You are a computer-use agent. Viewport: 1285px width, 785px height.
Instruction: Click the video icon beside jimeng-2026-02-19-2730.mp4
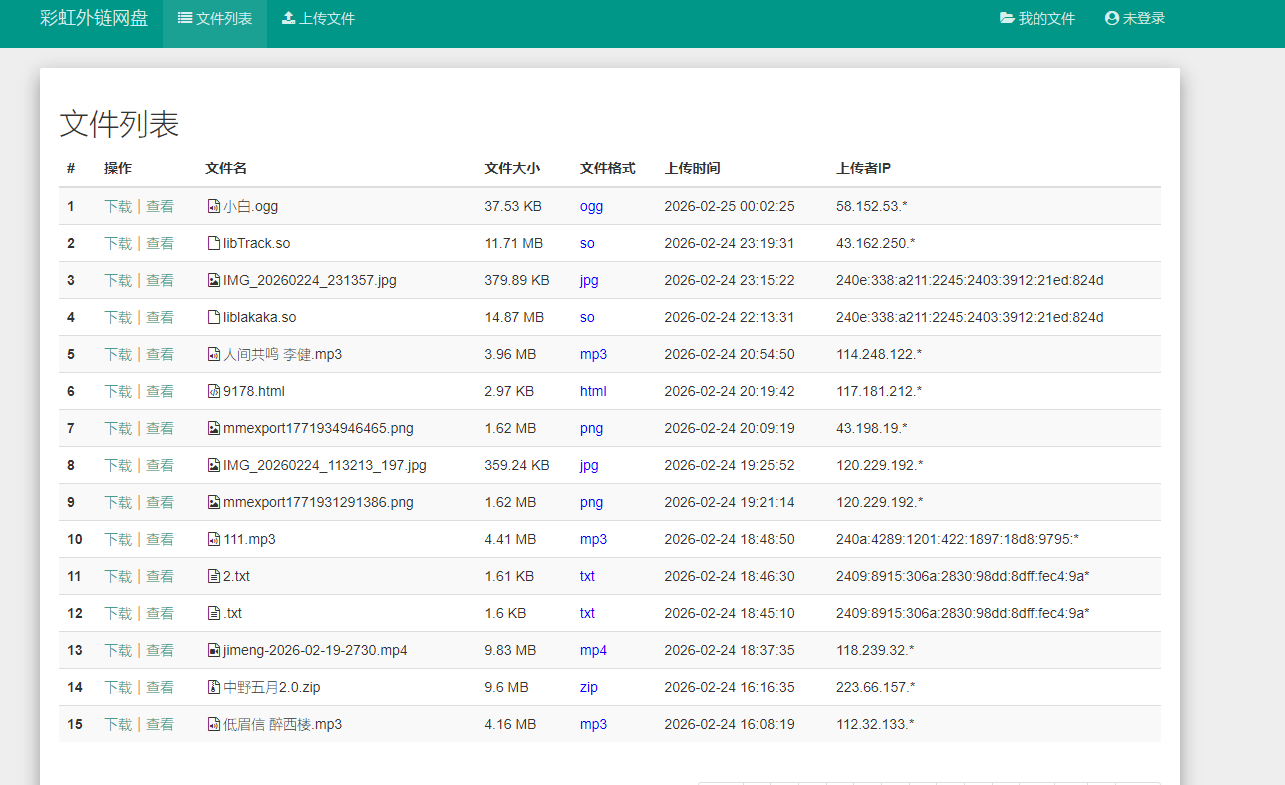tap(213, 651)
